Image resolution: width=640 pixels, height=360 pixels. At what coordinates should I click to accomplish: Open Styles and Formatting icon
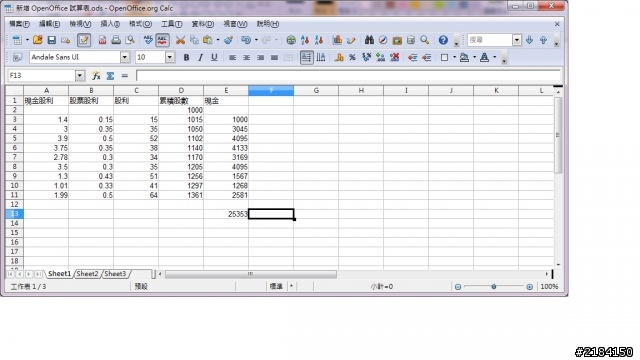point(17,58)
